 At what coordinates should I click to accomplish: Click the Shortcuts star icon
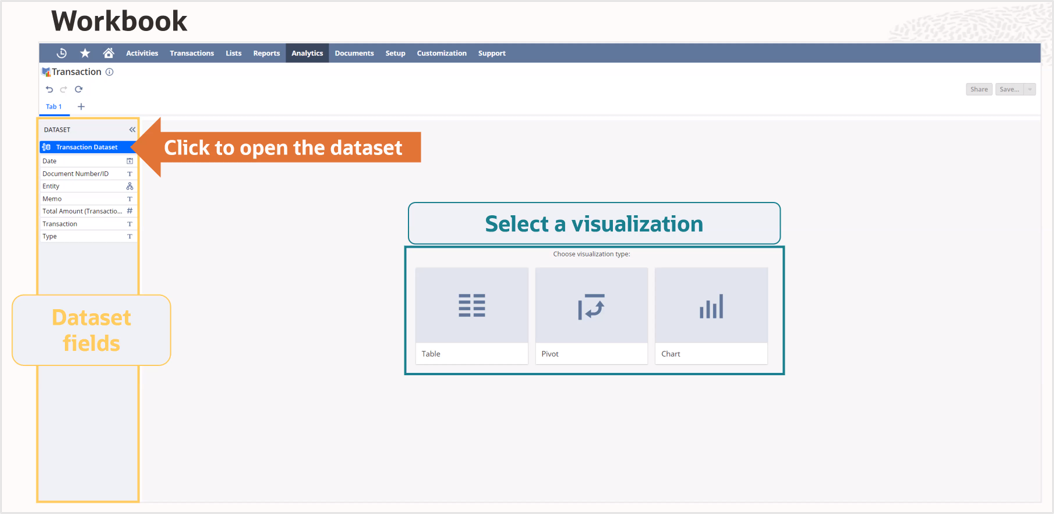click(x=85, y=53)
